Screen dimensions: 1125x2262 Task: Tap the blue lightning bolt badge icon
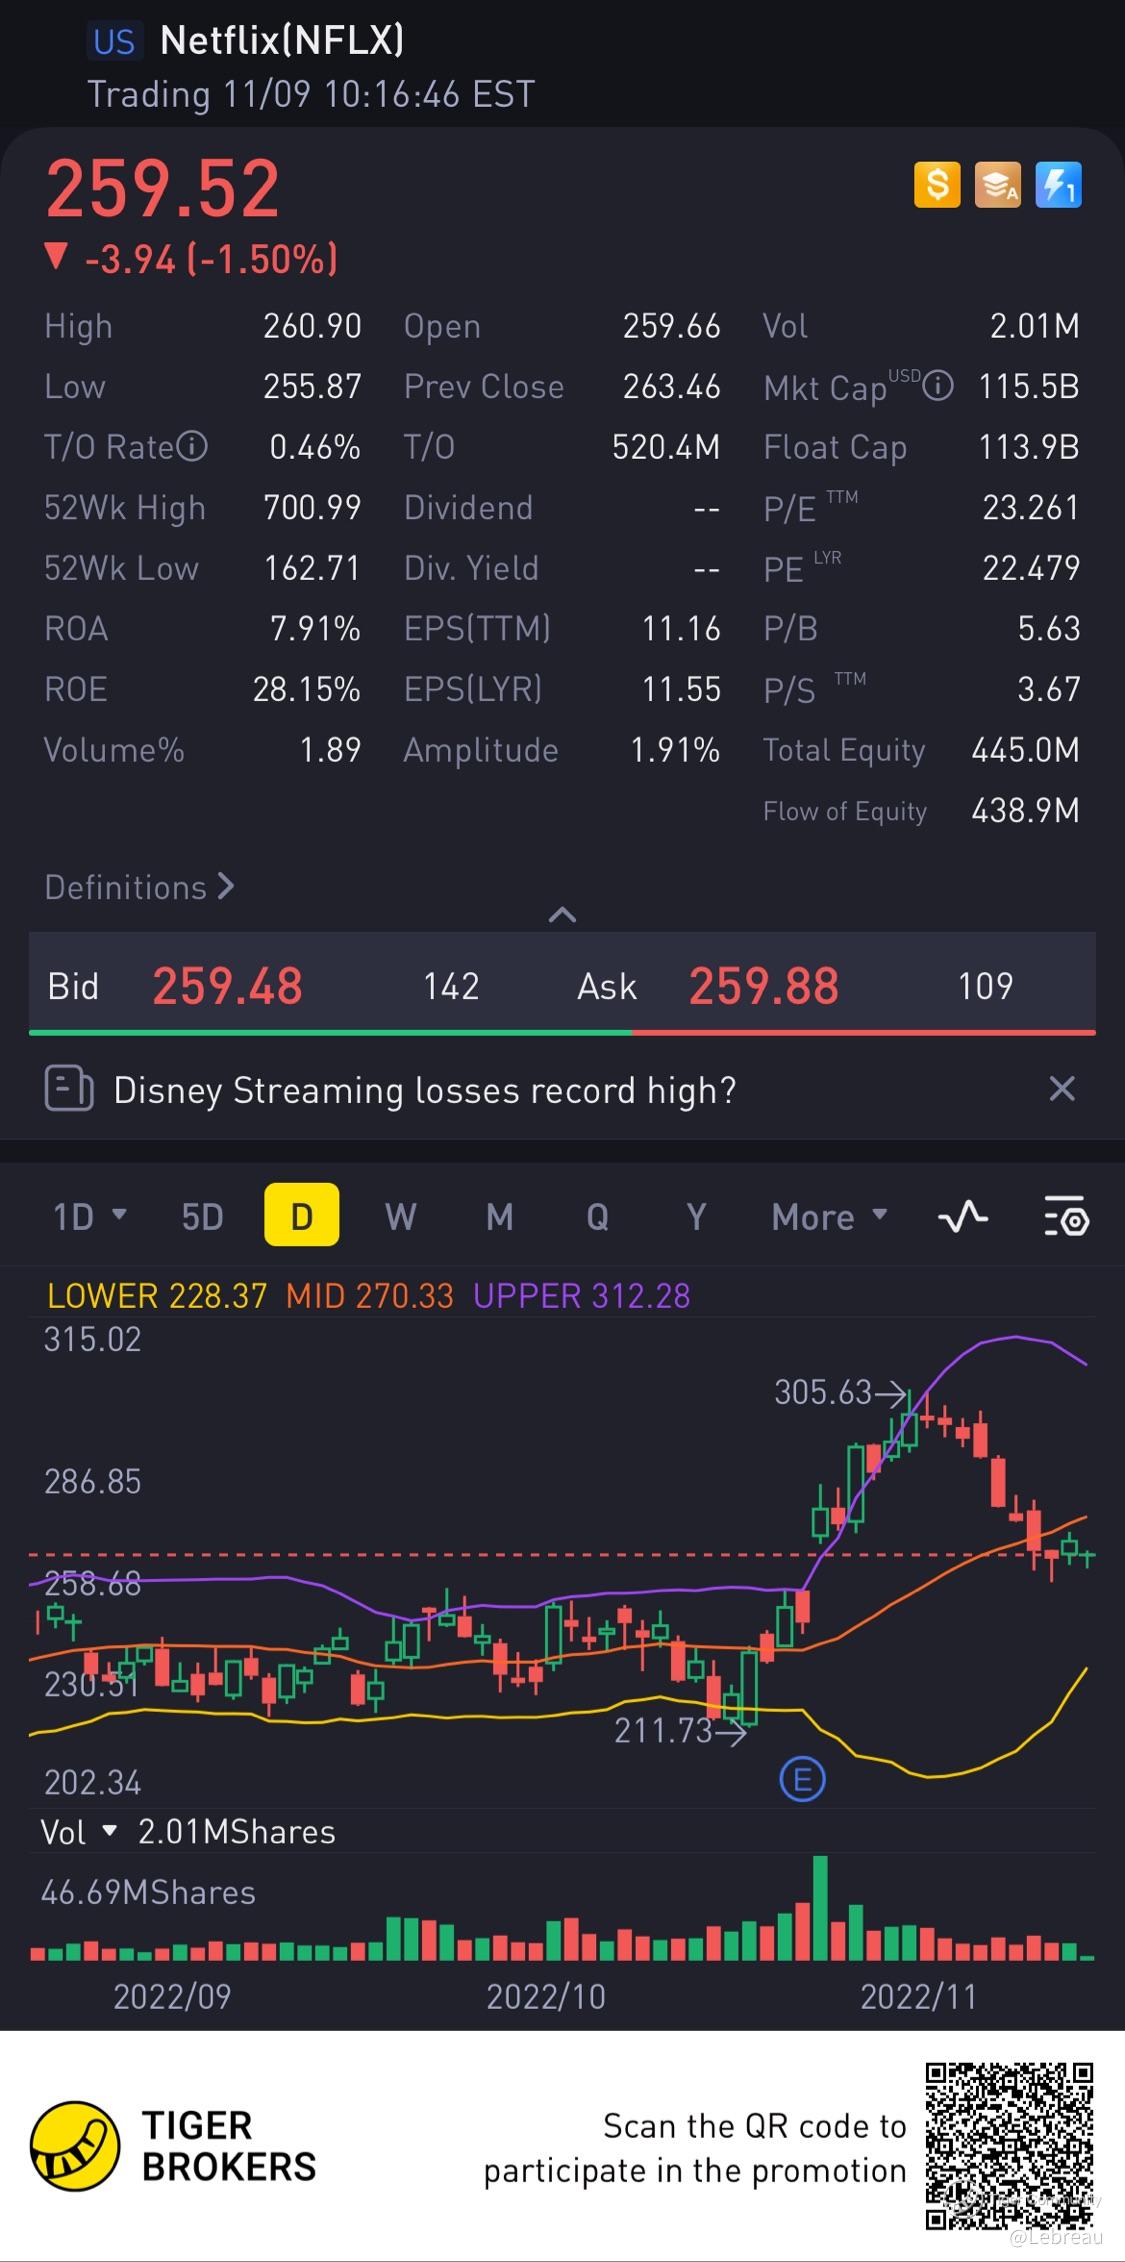point(1058,185)
